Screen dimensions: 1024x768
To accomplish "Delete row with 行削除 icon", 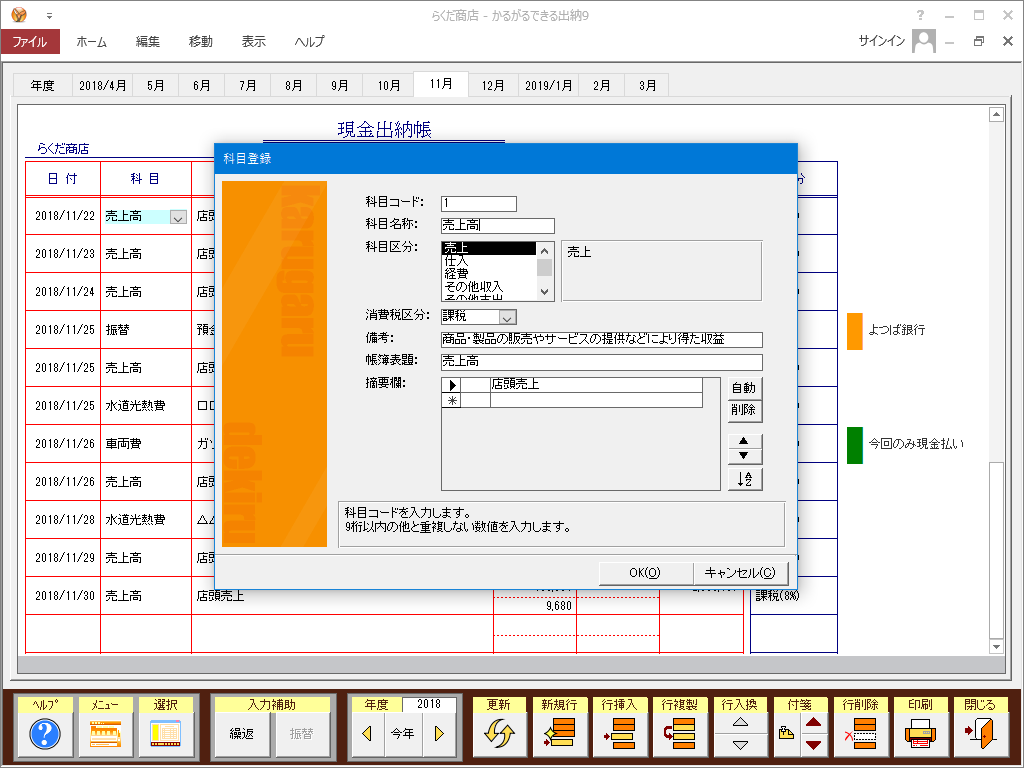I will click(860, 734).
